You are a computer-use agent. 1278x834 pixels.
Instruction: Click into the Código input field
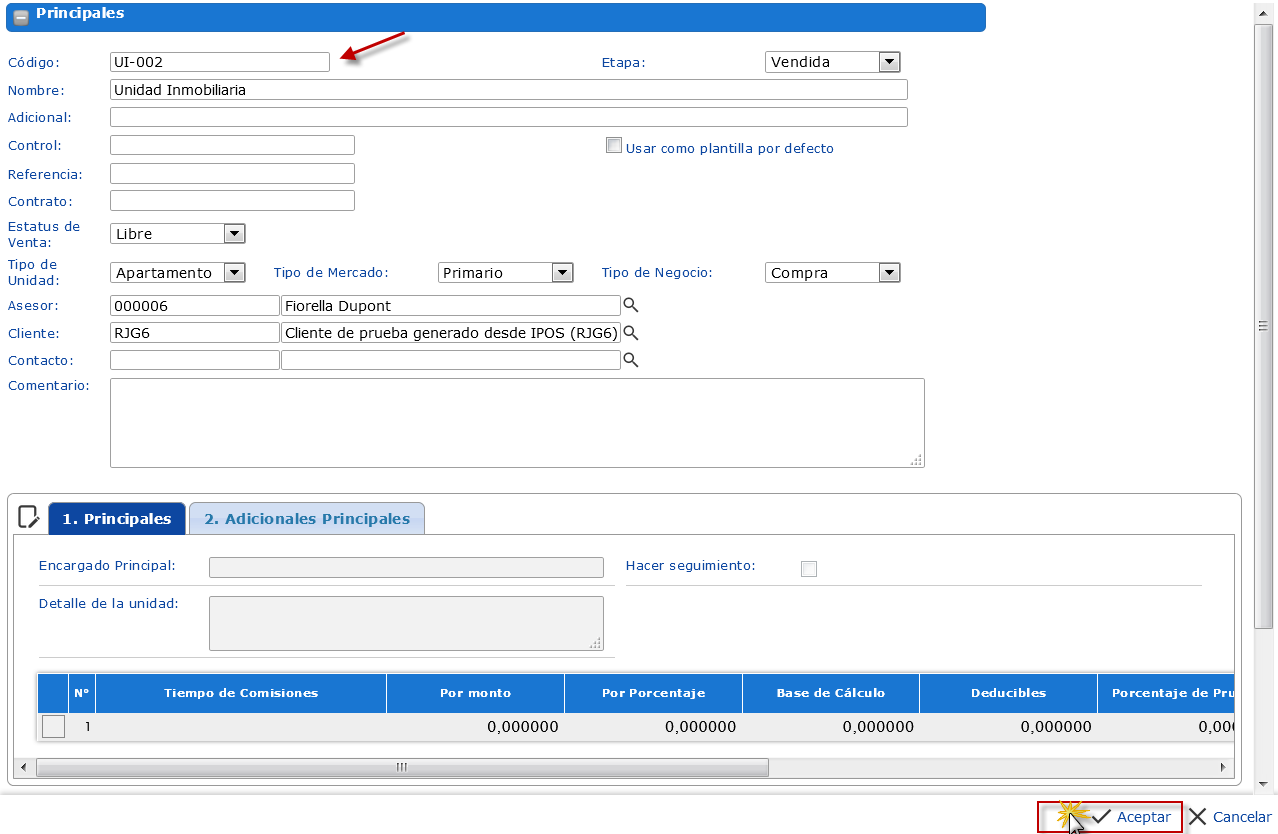click(x=220, y=62)
